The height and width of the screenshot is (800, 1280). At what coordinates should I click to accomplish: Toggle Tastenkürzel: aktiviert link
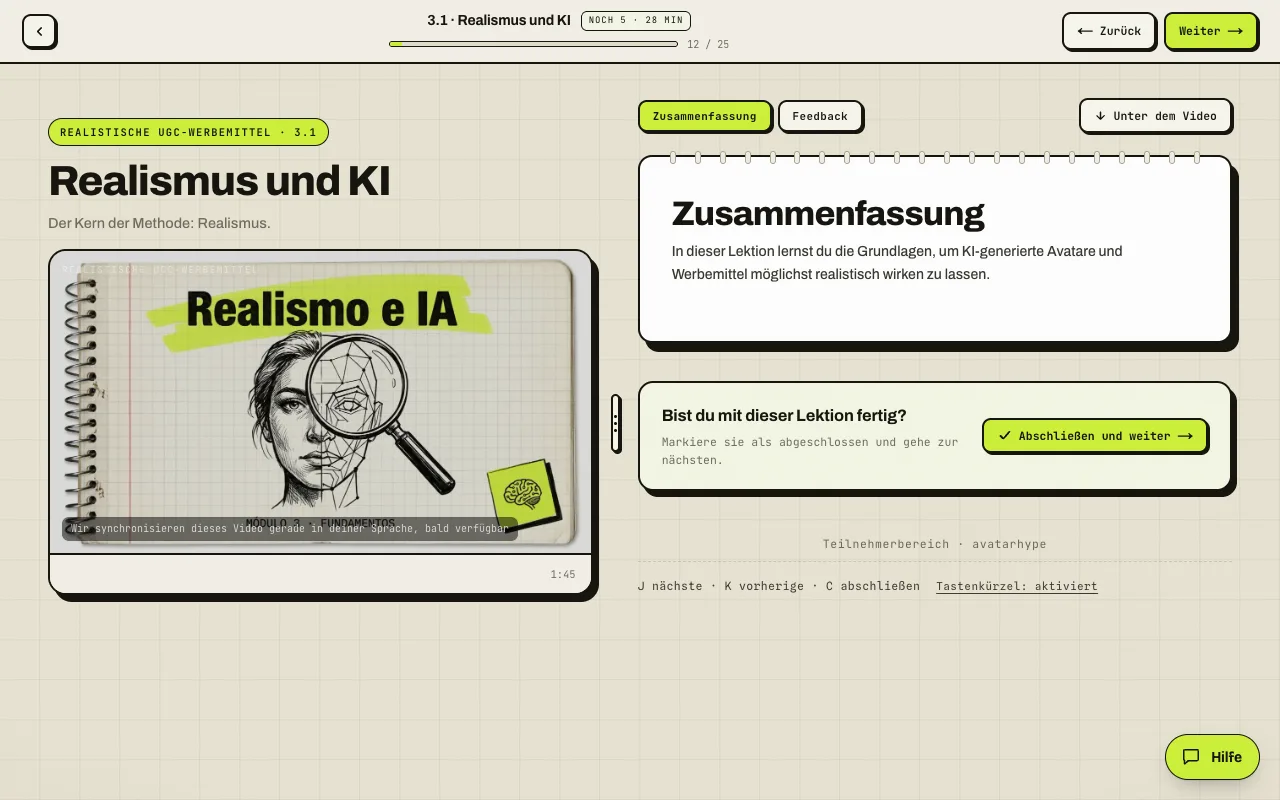[x=1017, y=586]
